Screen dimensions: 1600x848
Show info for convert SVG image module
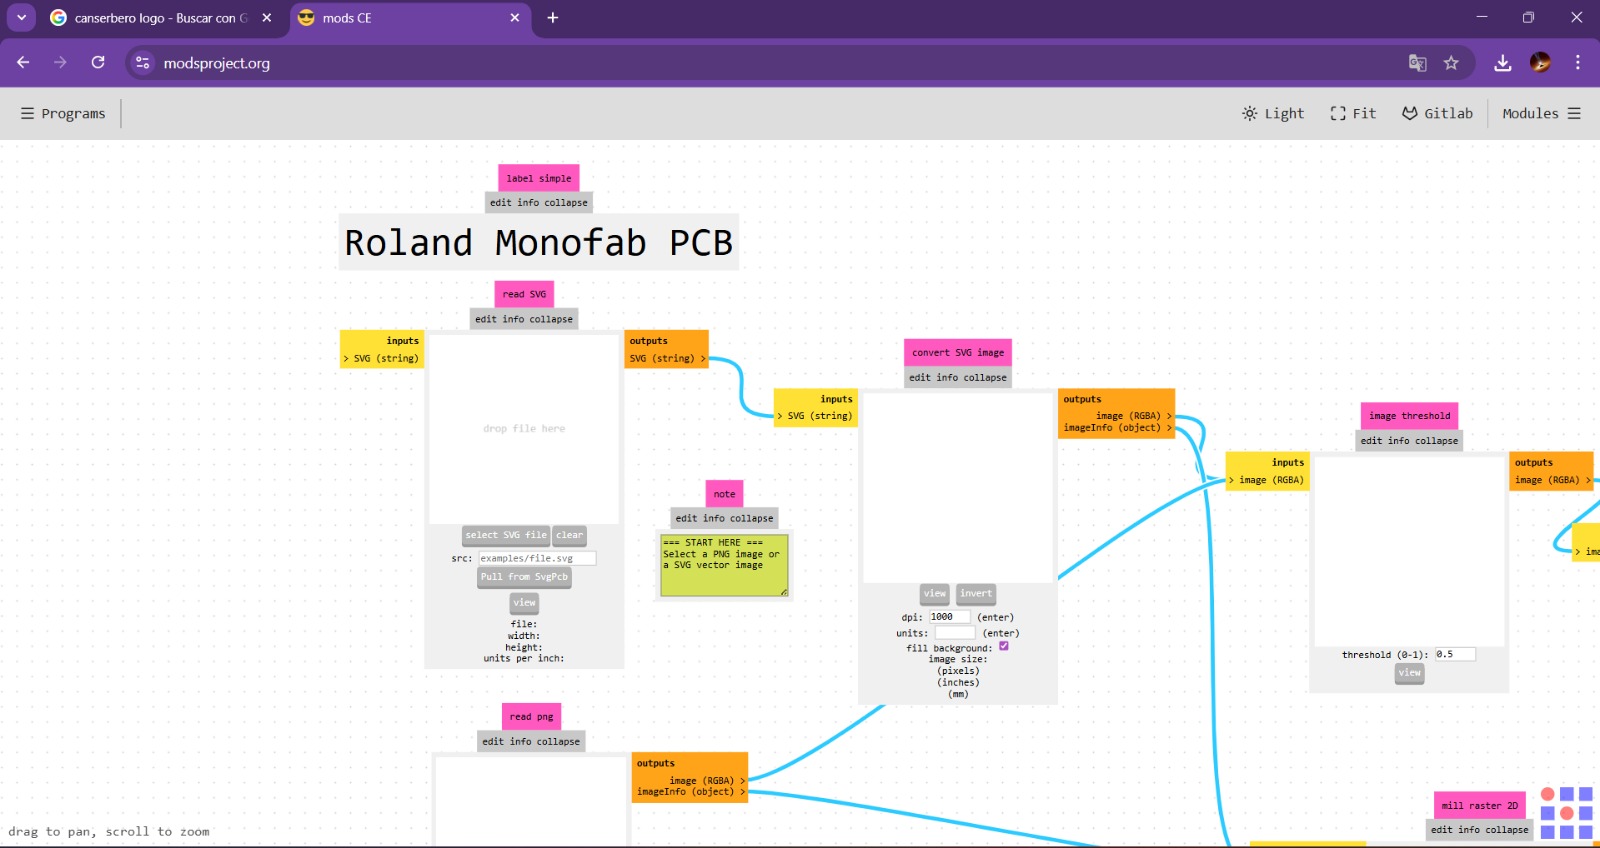pos(947,378)
